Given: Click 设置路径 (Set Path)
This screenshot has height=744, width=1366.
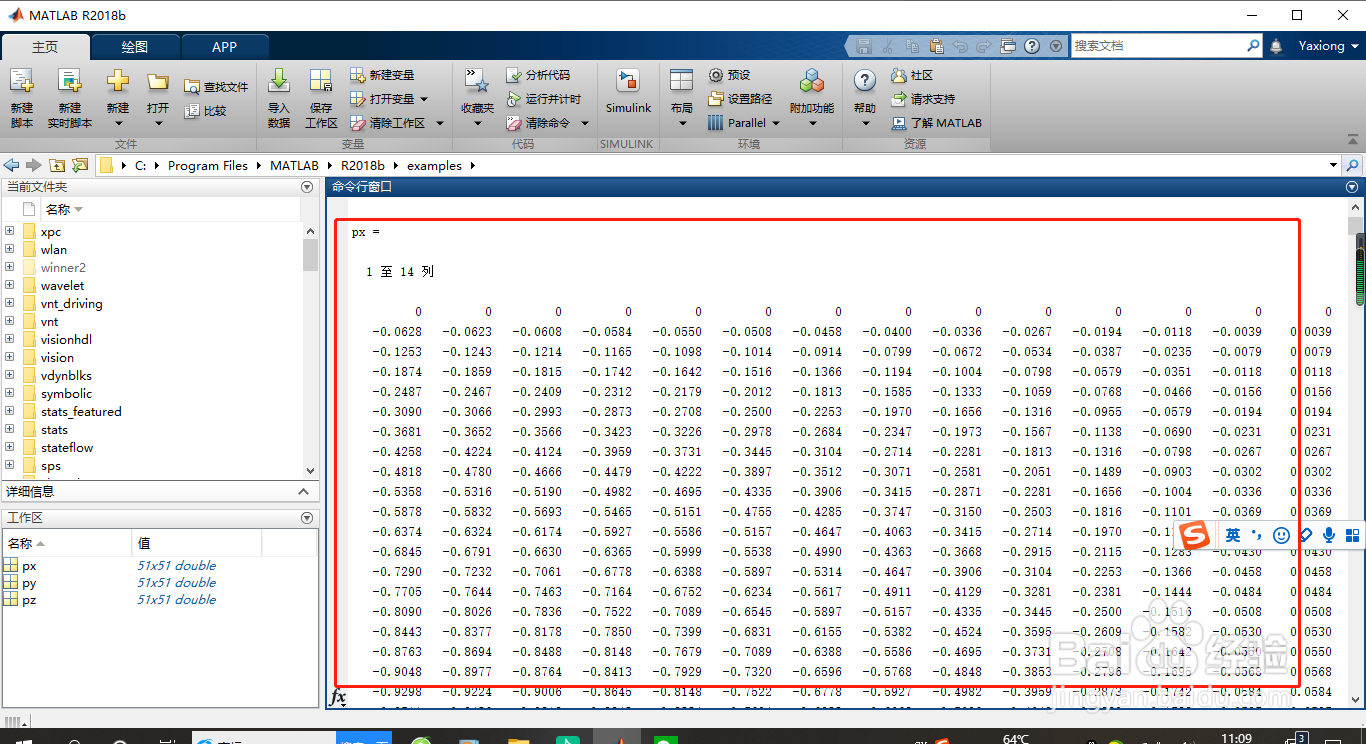Looking at the screenshot, I should (x=740, y=99).
